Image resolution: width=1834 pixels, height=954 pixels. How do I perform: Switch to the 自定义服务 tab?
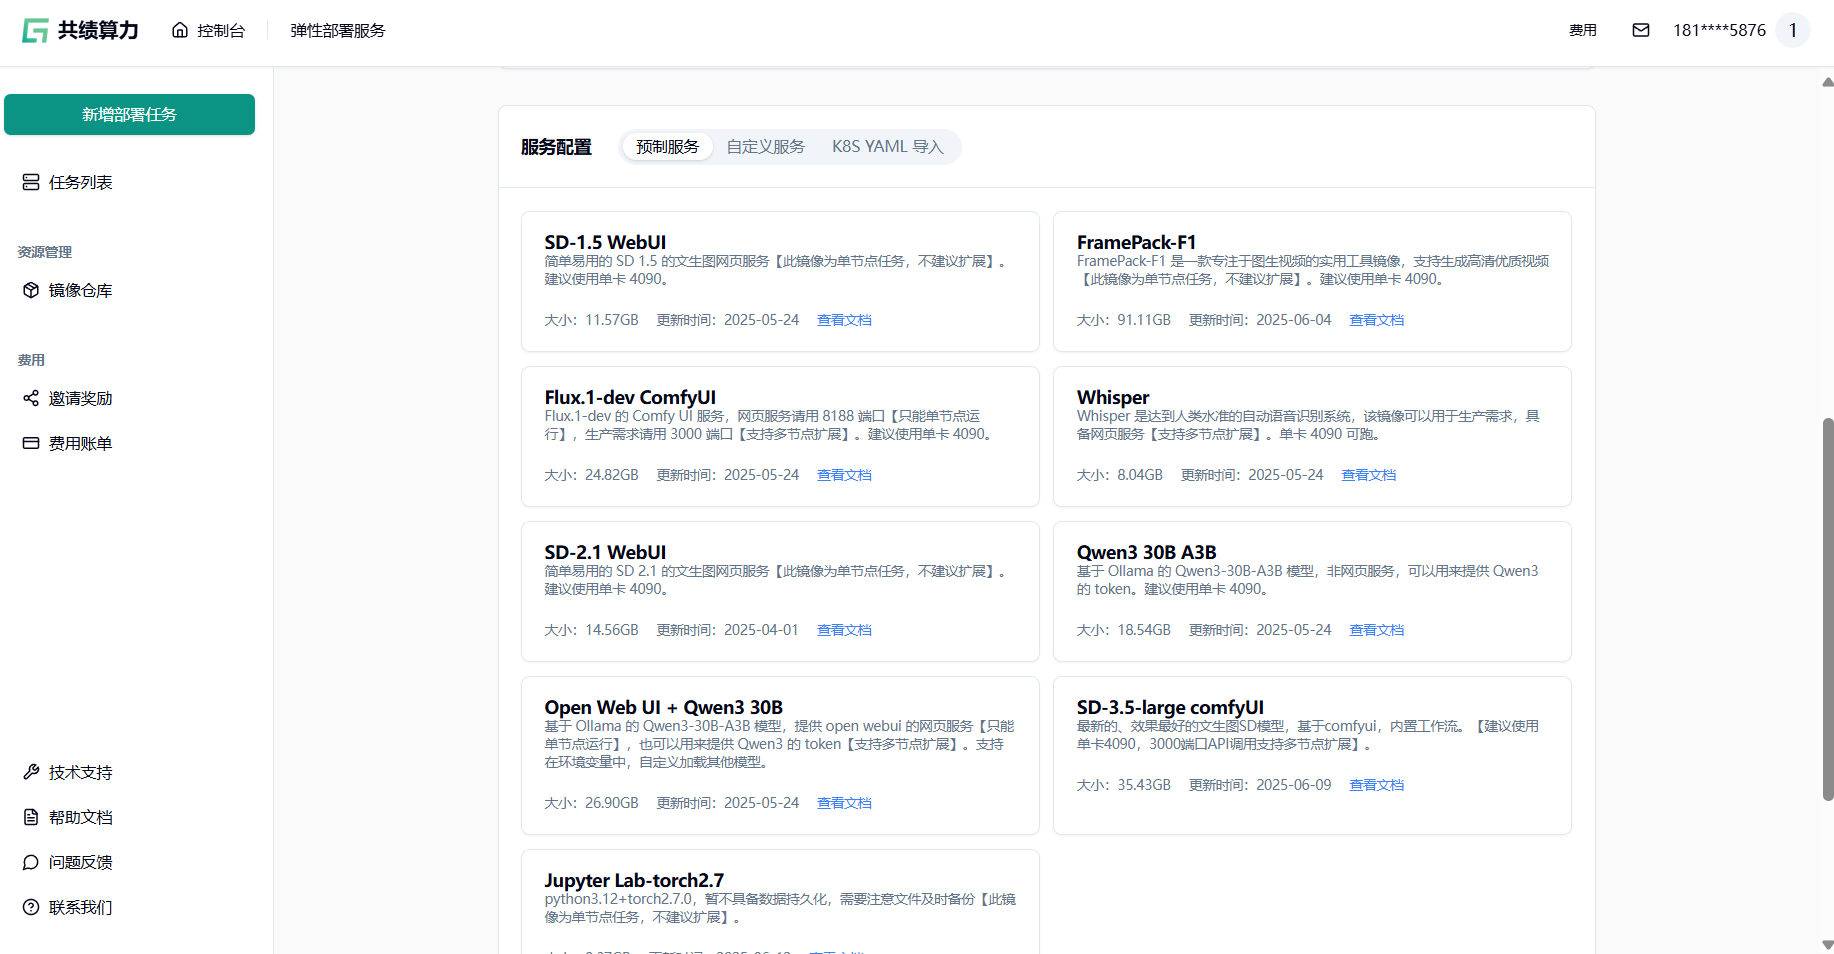point(765,147)
